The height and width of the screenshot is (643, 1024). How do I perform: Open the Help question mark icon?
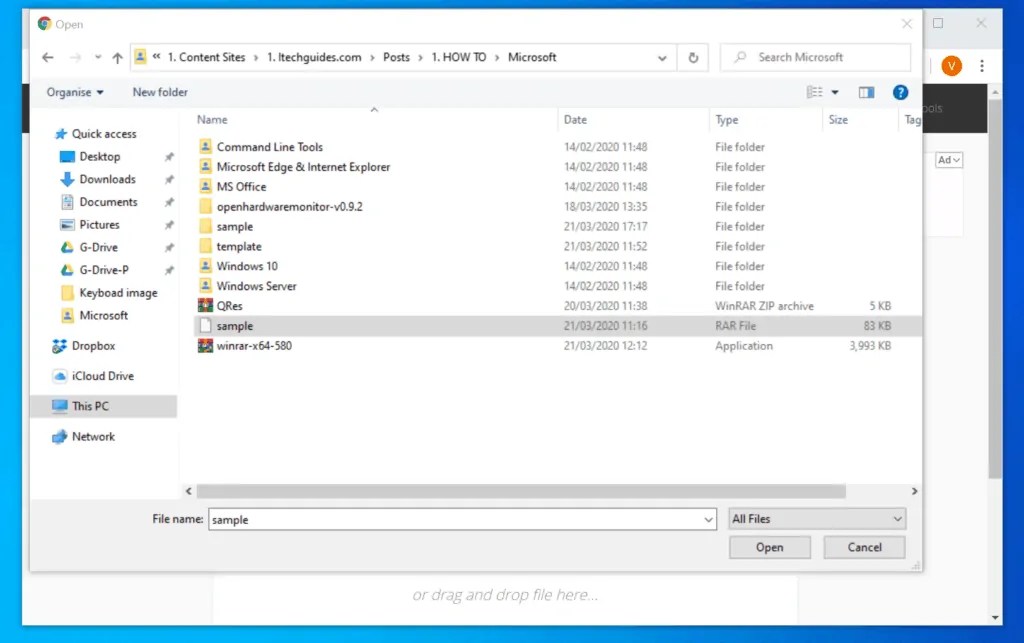click(x=899, y=91)
